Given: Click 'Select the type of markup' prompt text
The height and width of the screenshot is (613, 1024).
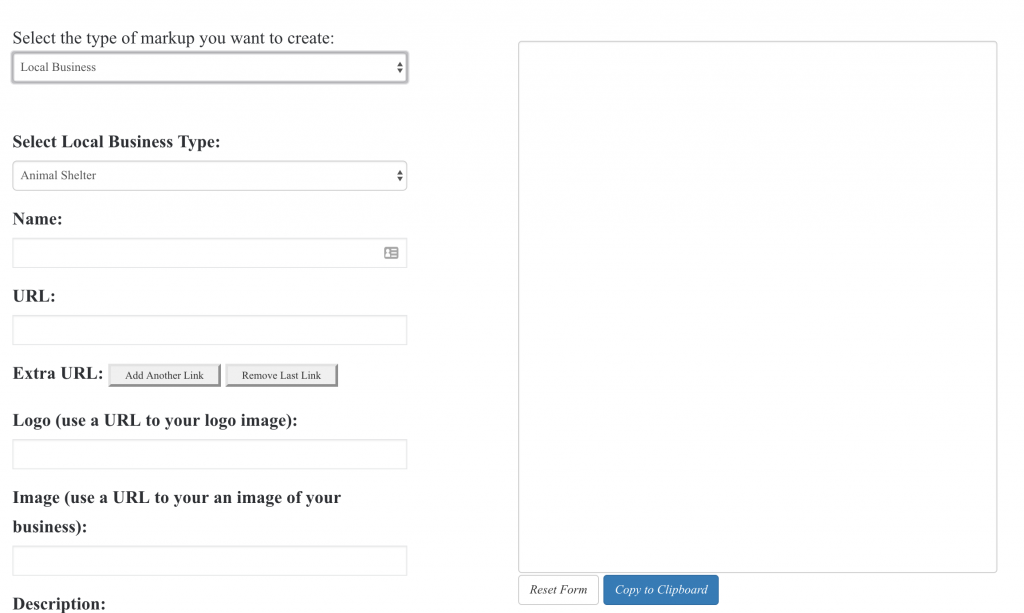Looking at the screenshot, I should (x=173, y=38).
